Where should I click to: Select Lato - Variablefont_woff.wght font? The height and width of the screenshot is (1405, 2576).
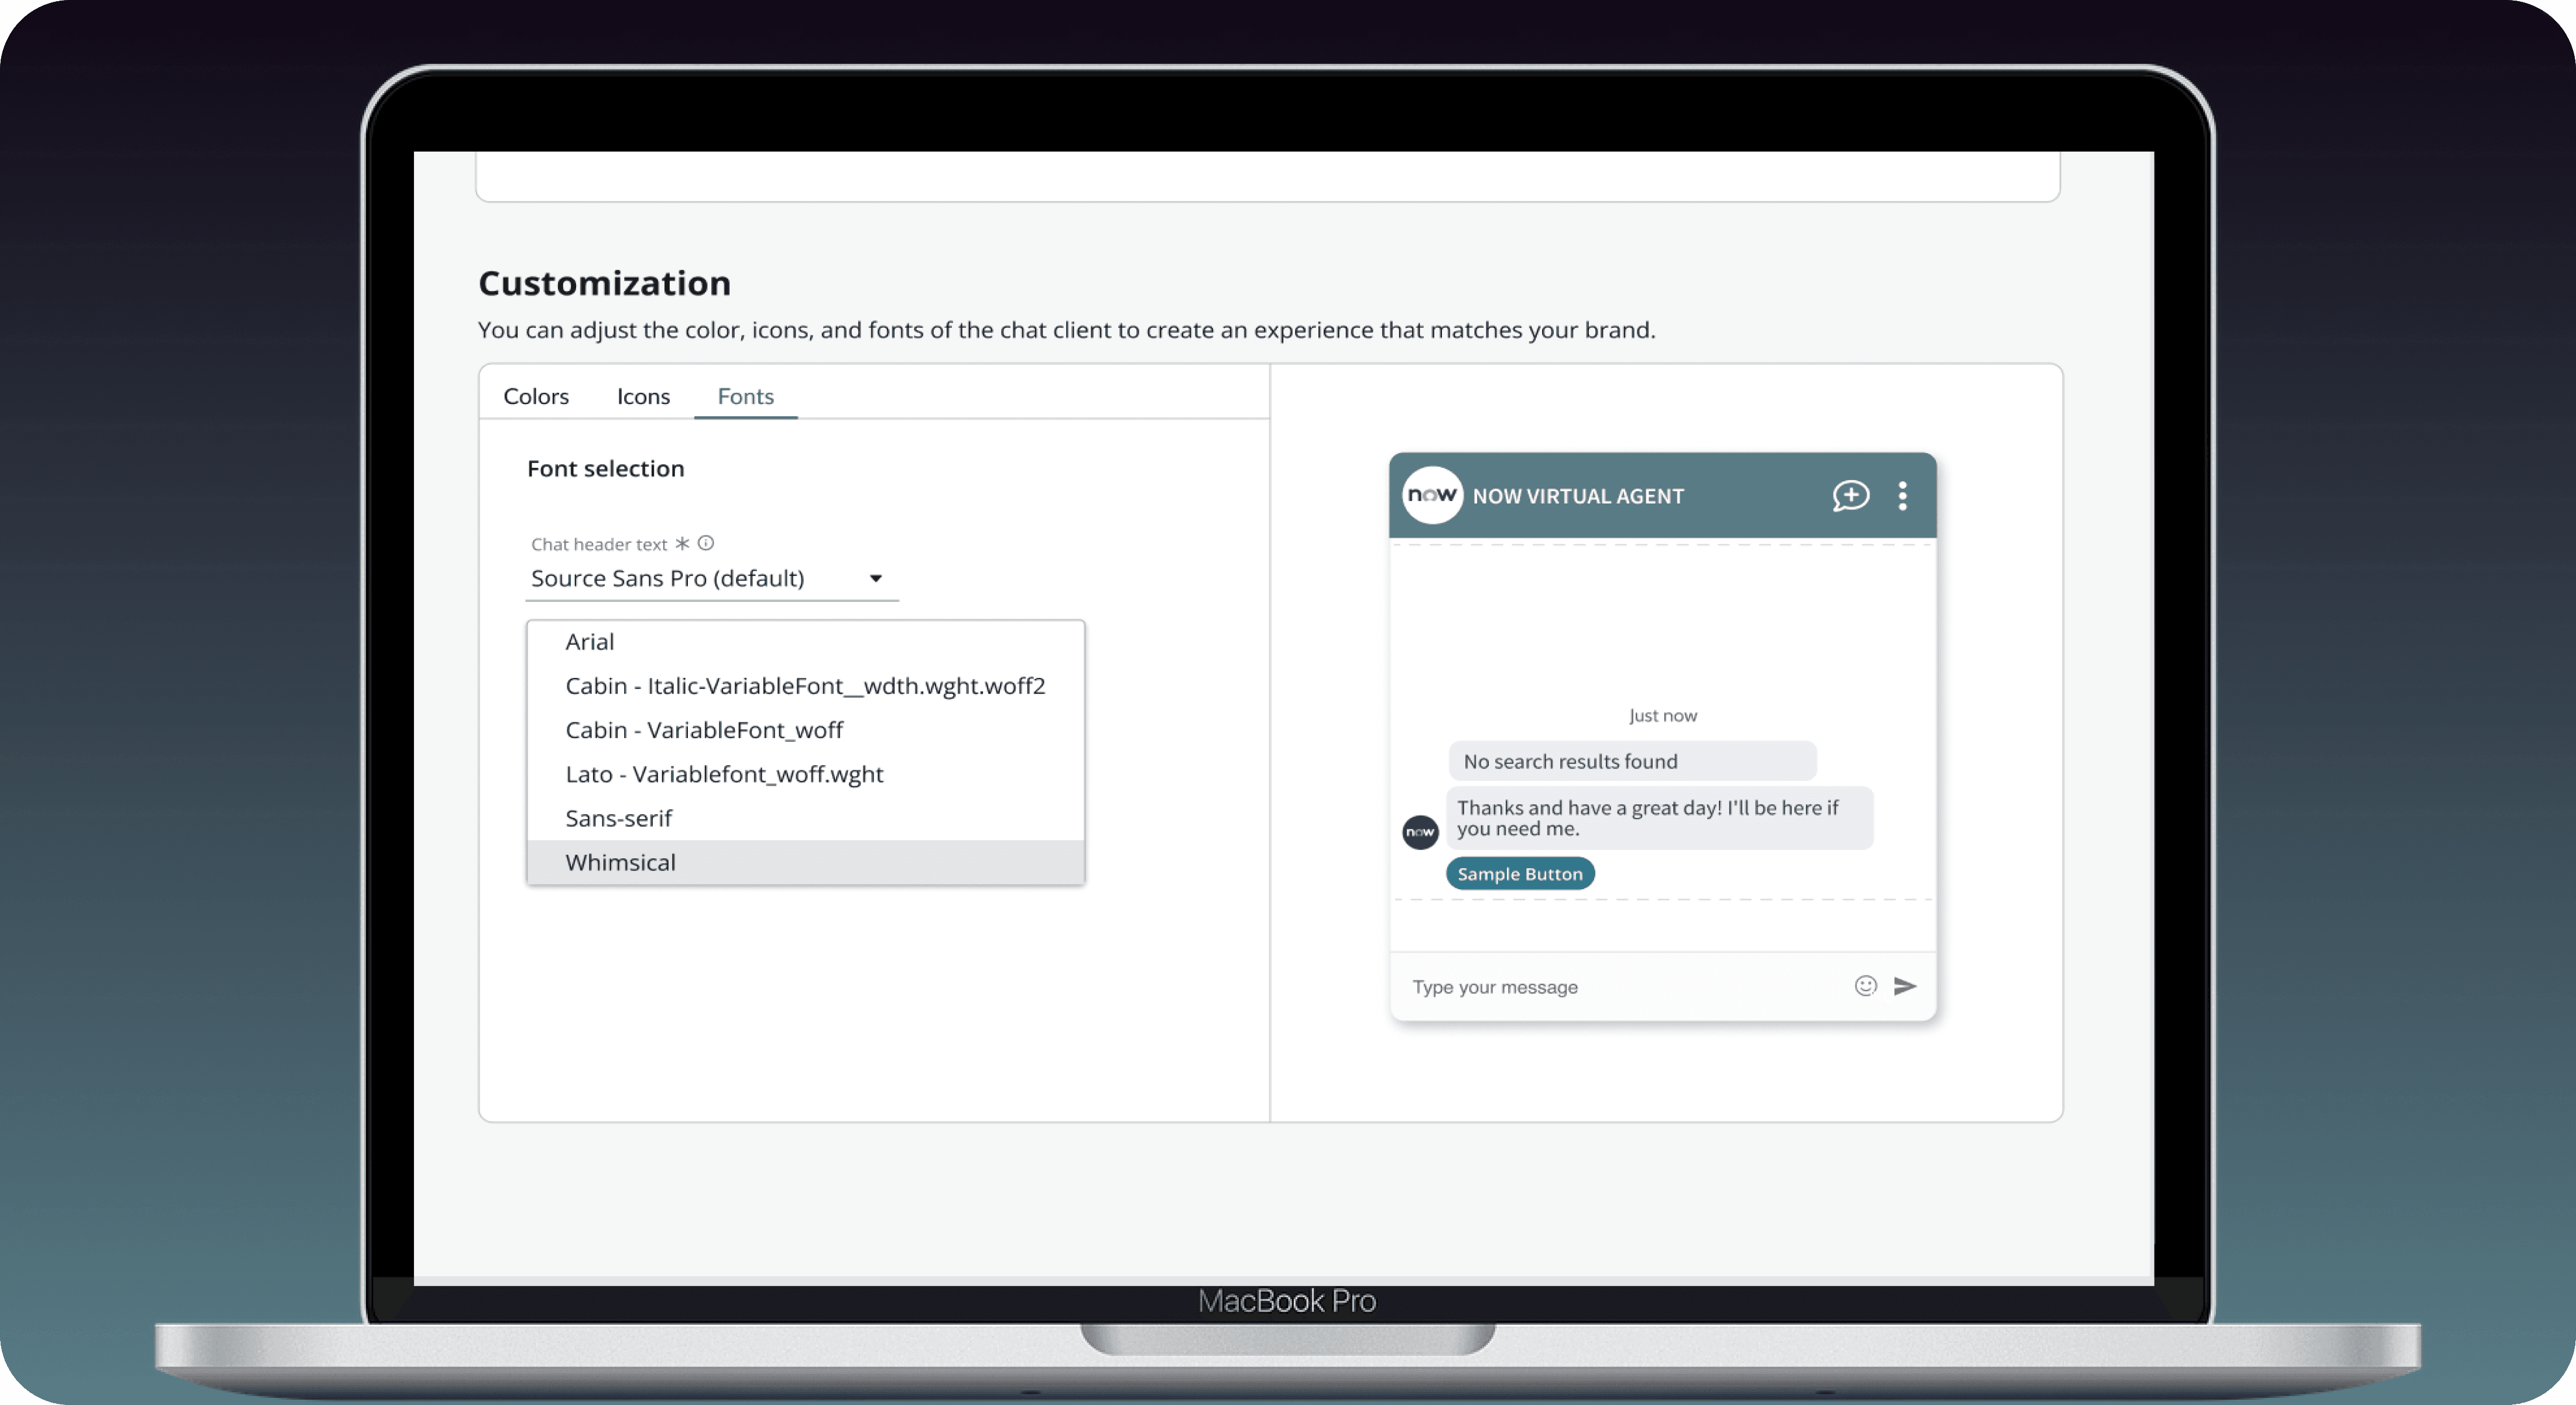[x=724, y=774]
